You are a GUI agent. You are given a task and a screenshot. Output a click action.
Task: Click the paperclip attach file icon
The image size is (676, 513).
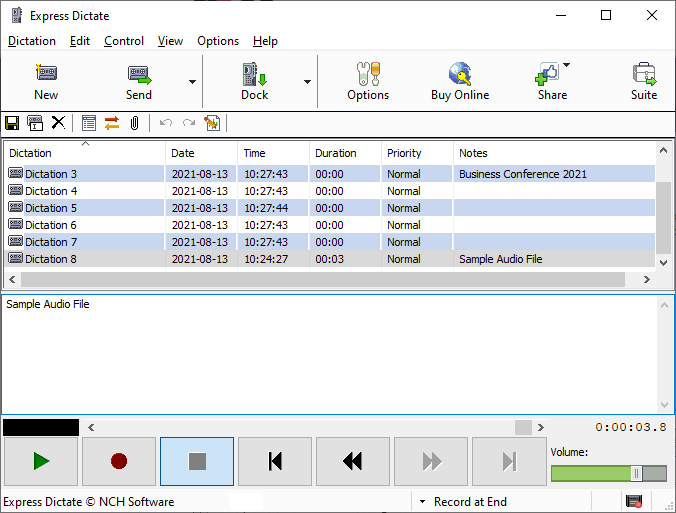pos(135,123)
